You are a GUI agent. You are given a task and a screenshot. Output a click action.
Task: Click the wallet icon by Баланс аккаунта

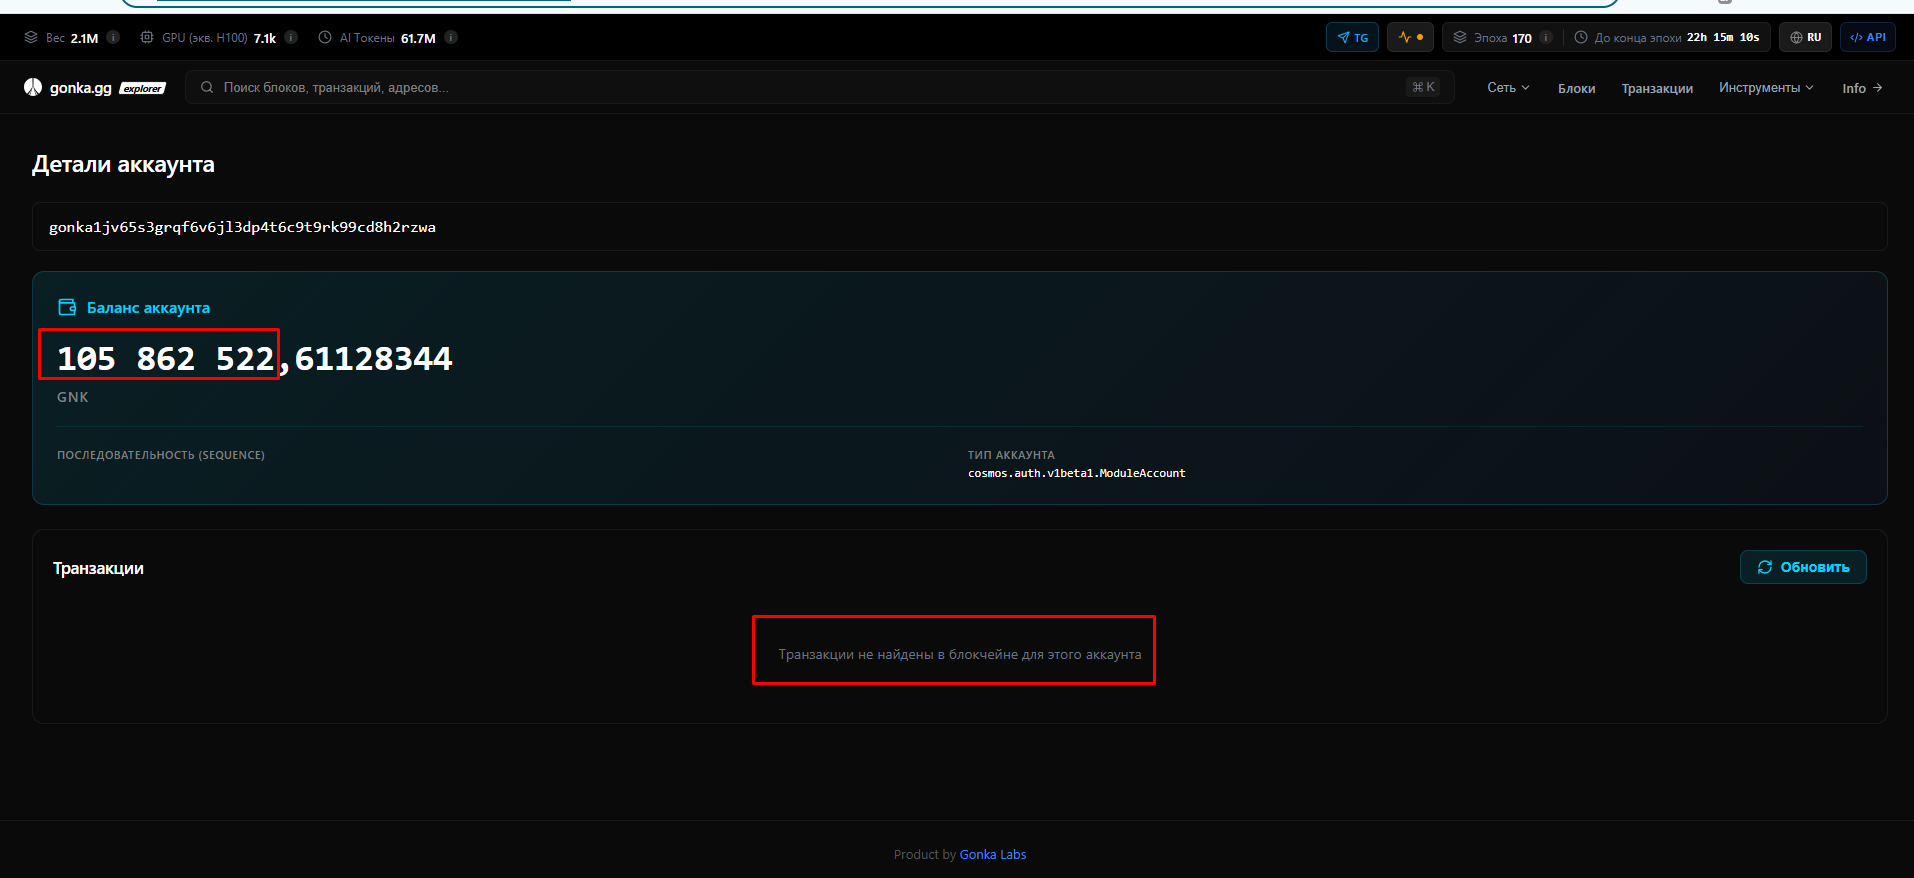pos(67,308)
